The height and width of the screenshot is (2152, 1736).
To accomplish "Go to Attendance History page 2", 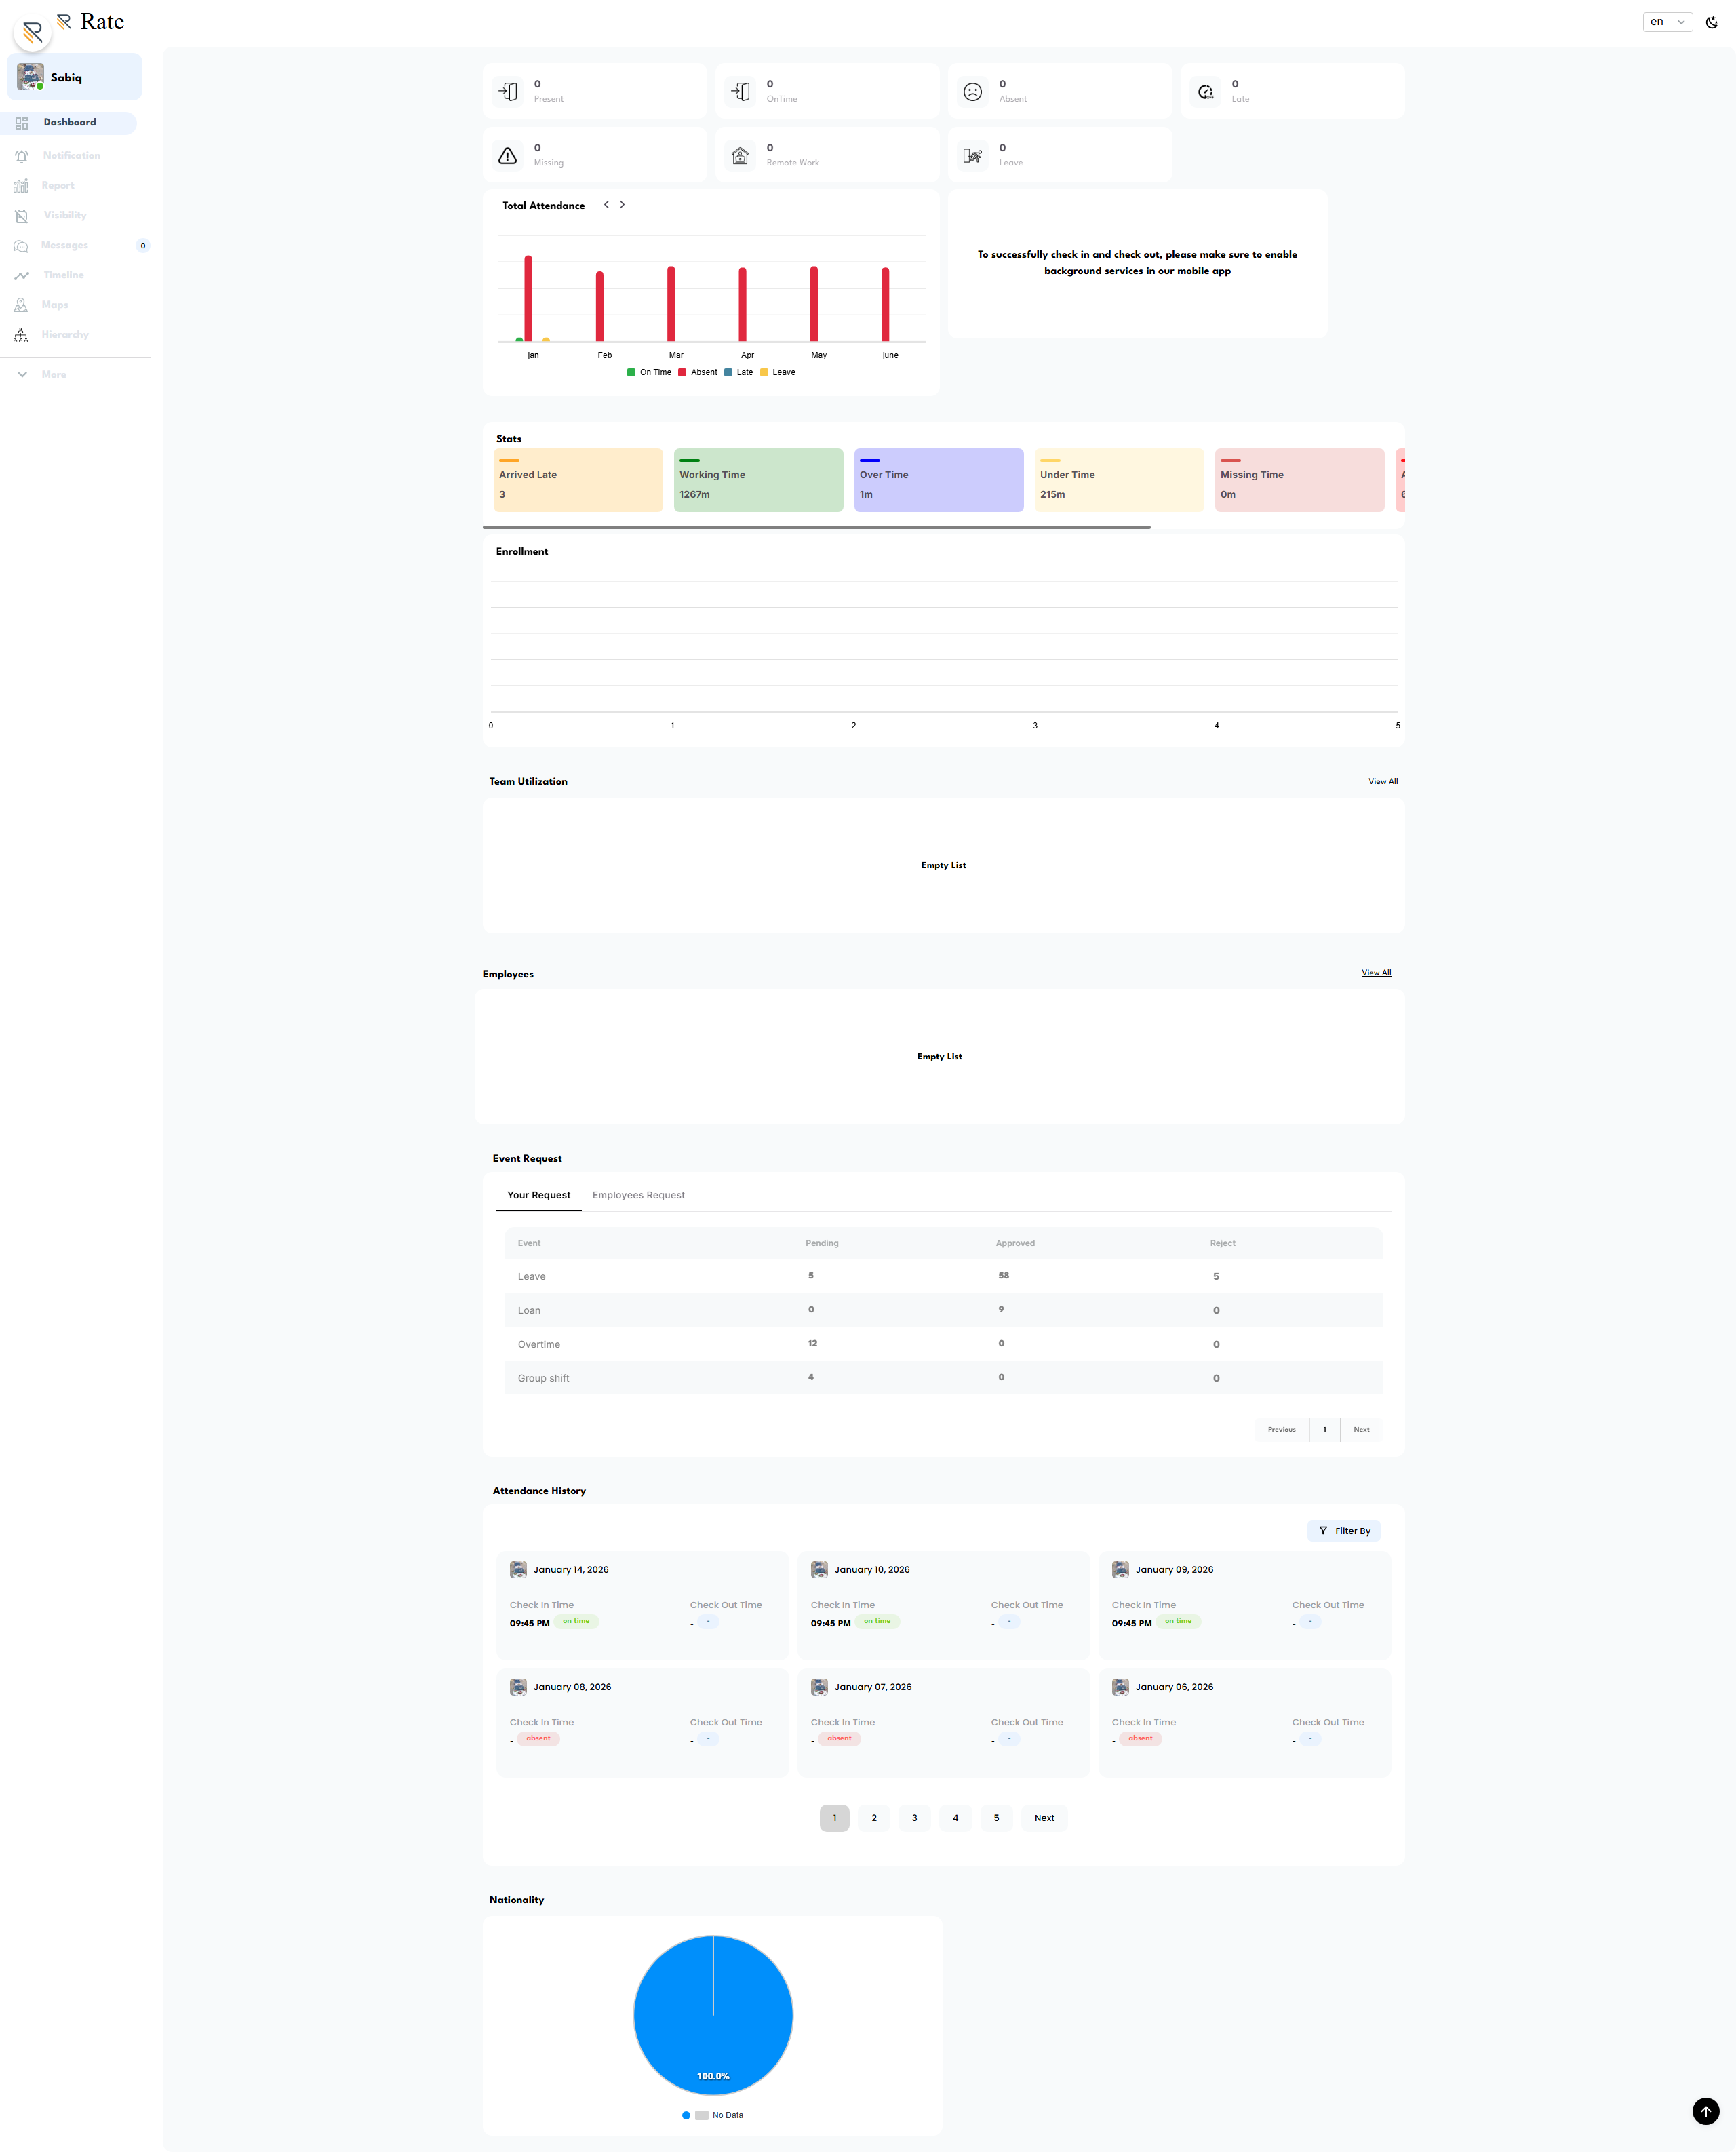I will 874,1819.
